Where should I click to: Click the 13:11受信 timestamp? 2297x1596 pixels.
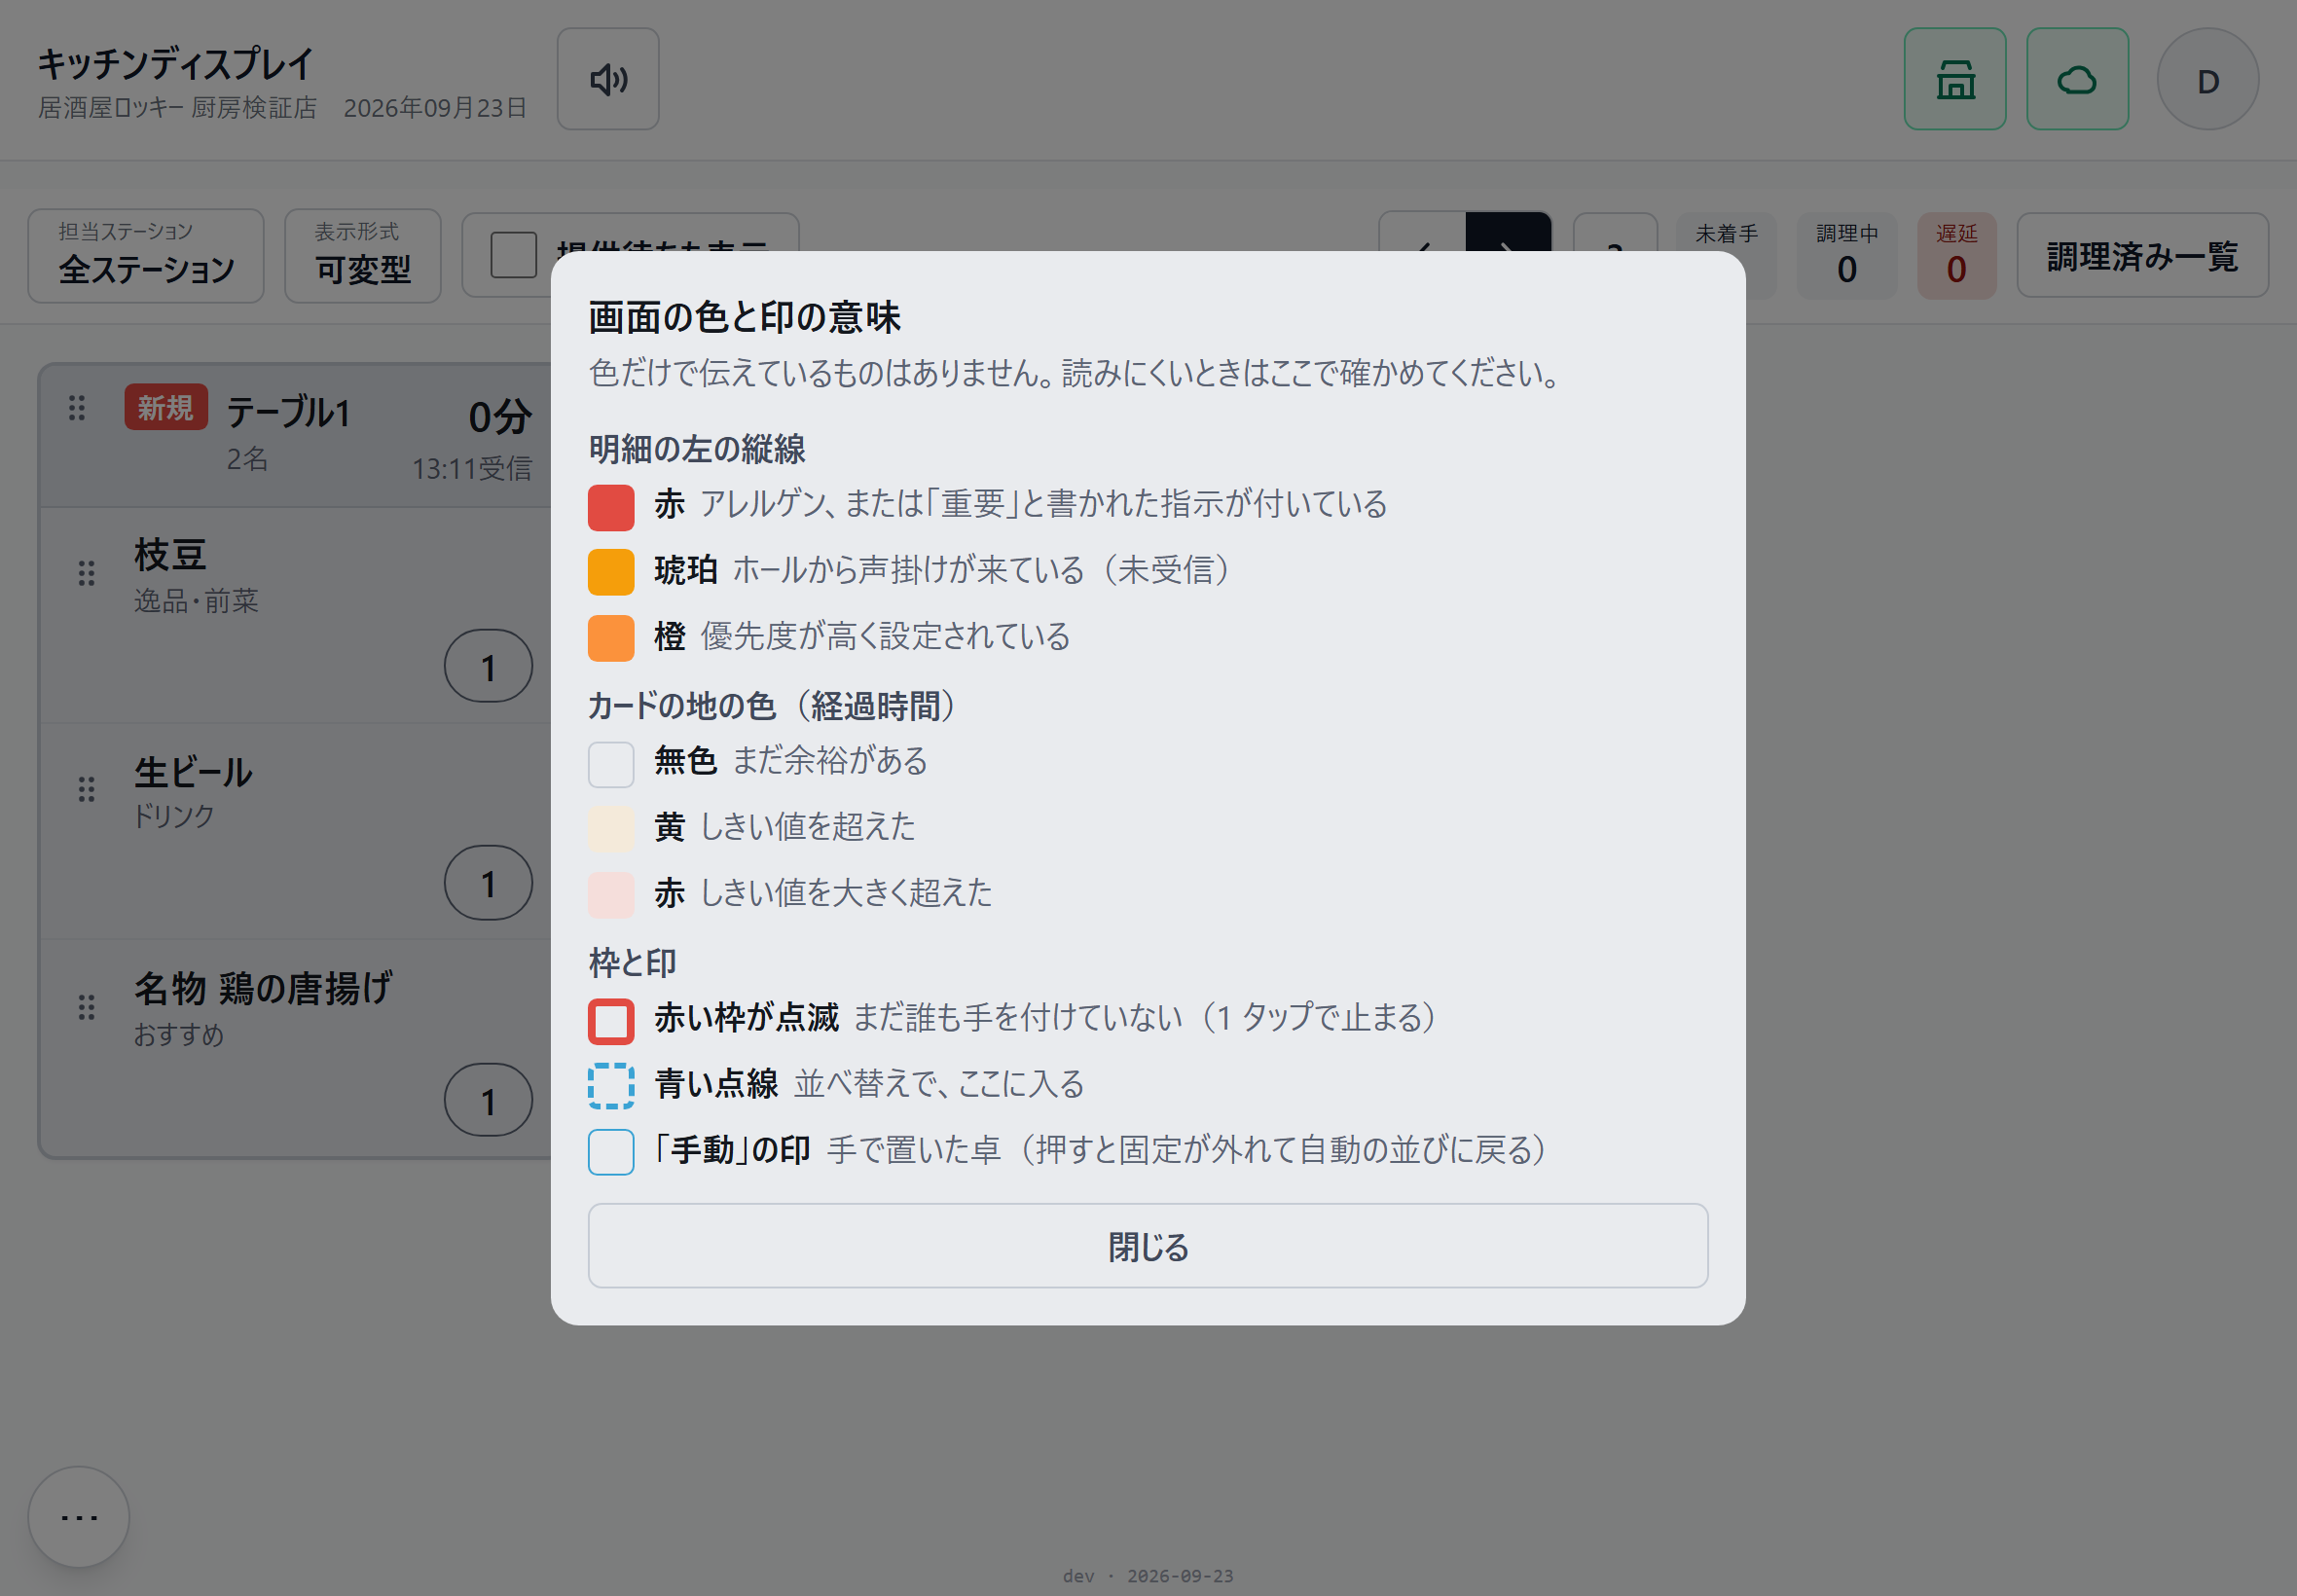pyautogui.click(x=472, y=468)
